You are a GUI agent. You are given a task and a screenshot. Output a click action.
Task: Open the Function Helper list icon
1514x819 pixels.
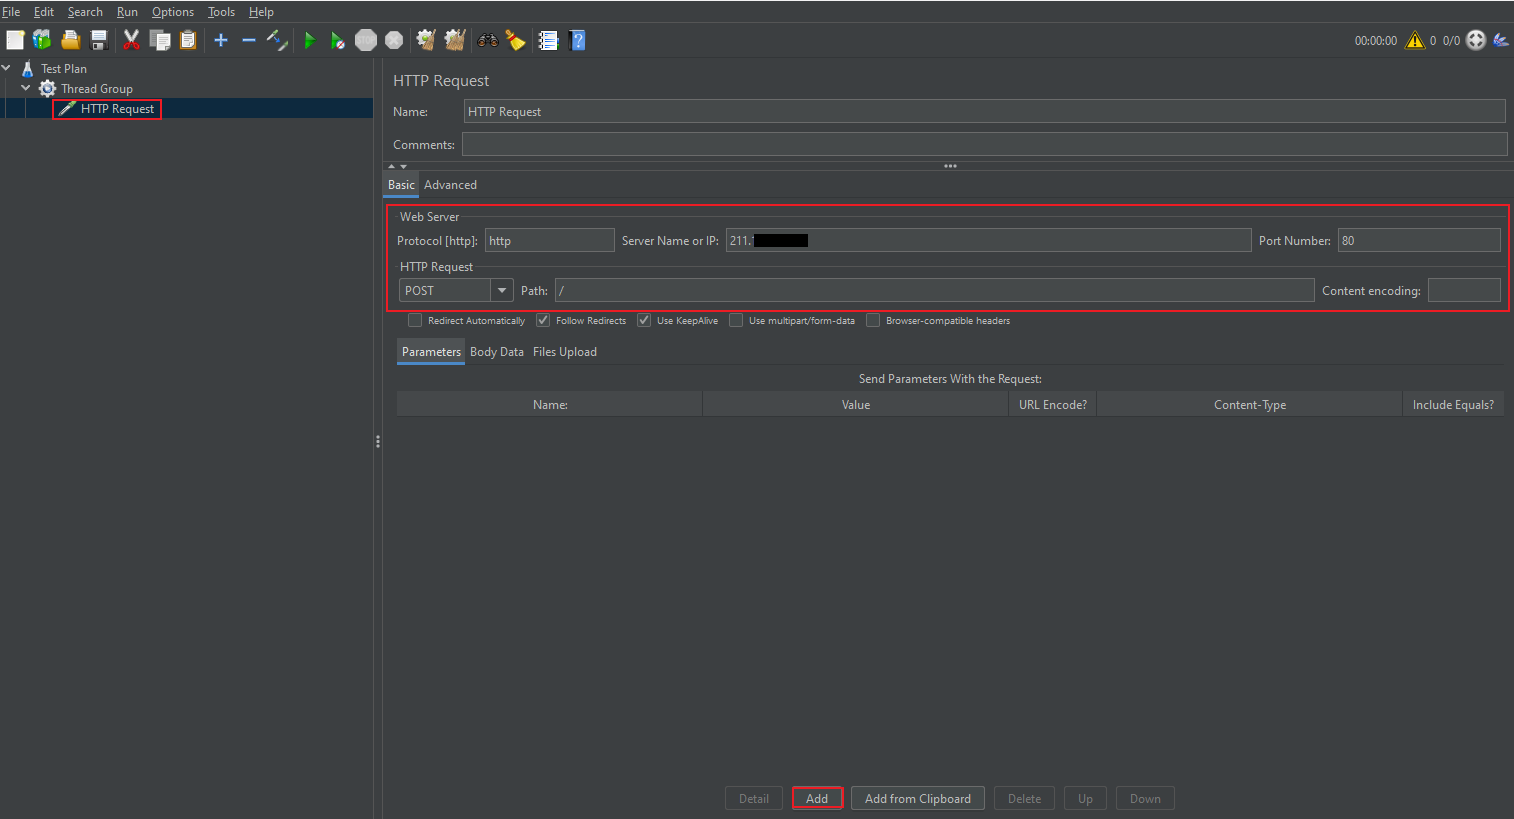(x=548, y=40)
